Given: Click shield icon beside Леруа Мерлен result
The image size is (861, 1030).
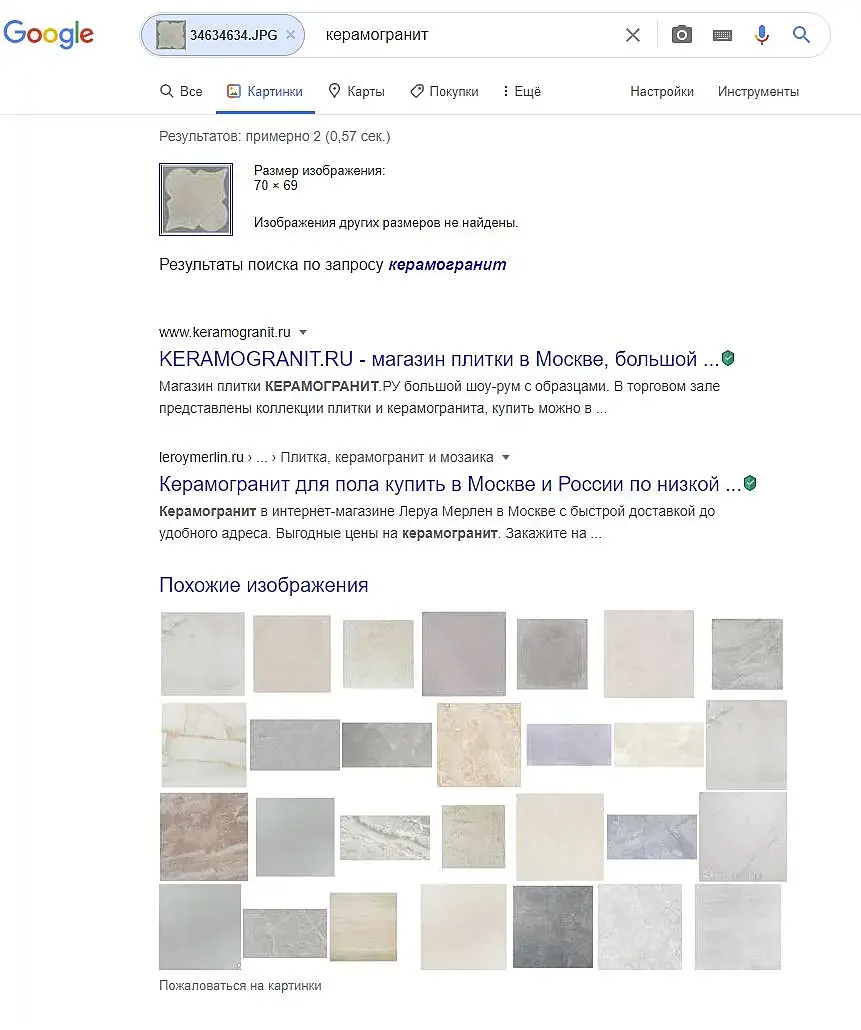Looking at the screenshot, I should point(750,483).
